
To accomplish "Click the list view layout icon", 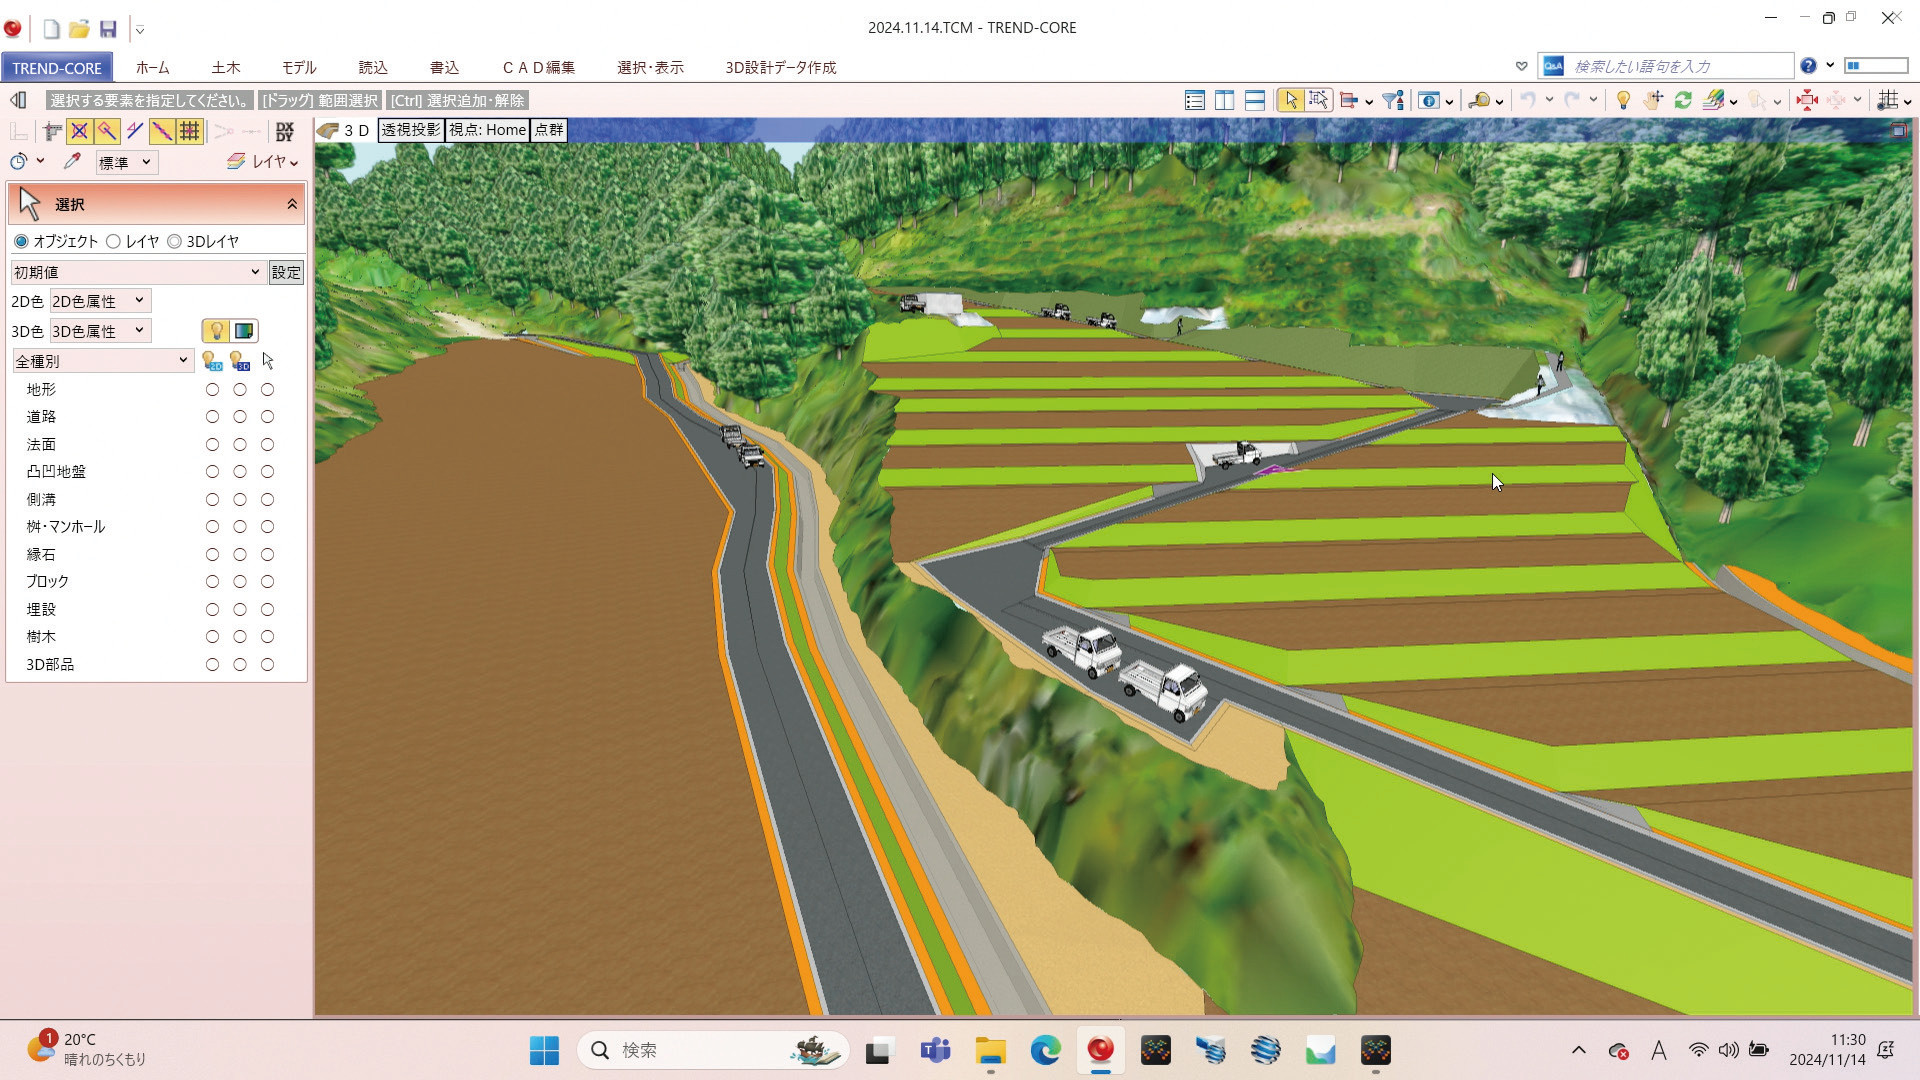I will point(1194,100).
